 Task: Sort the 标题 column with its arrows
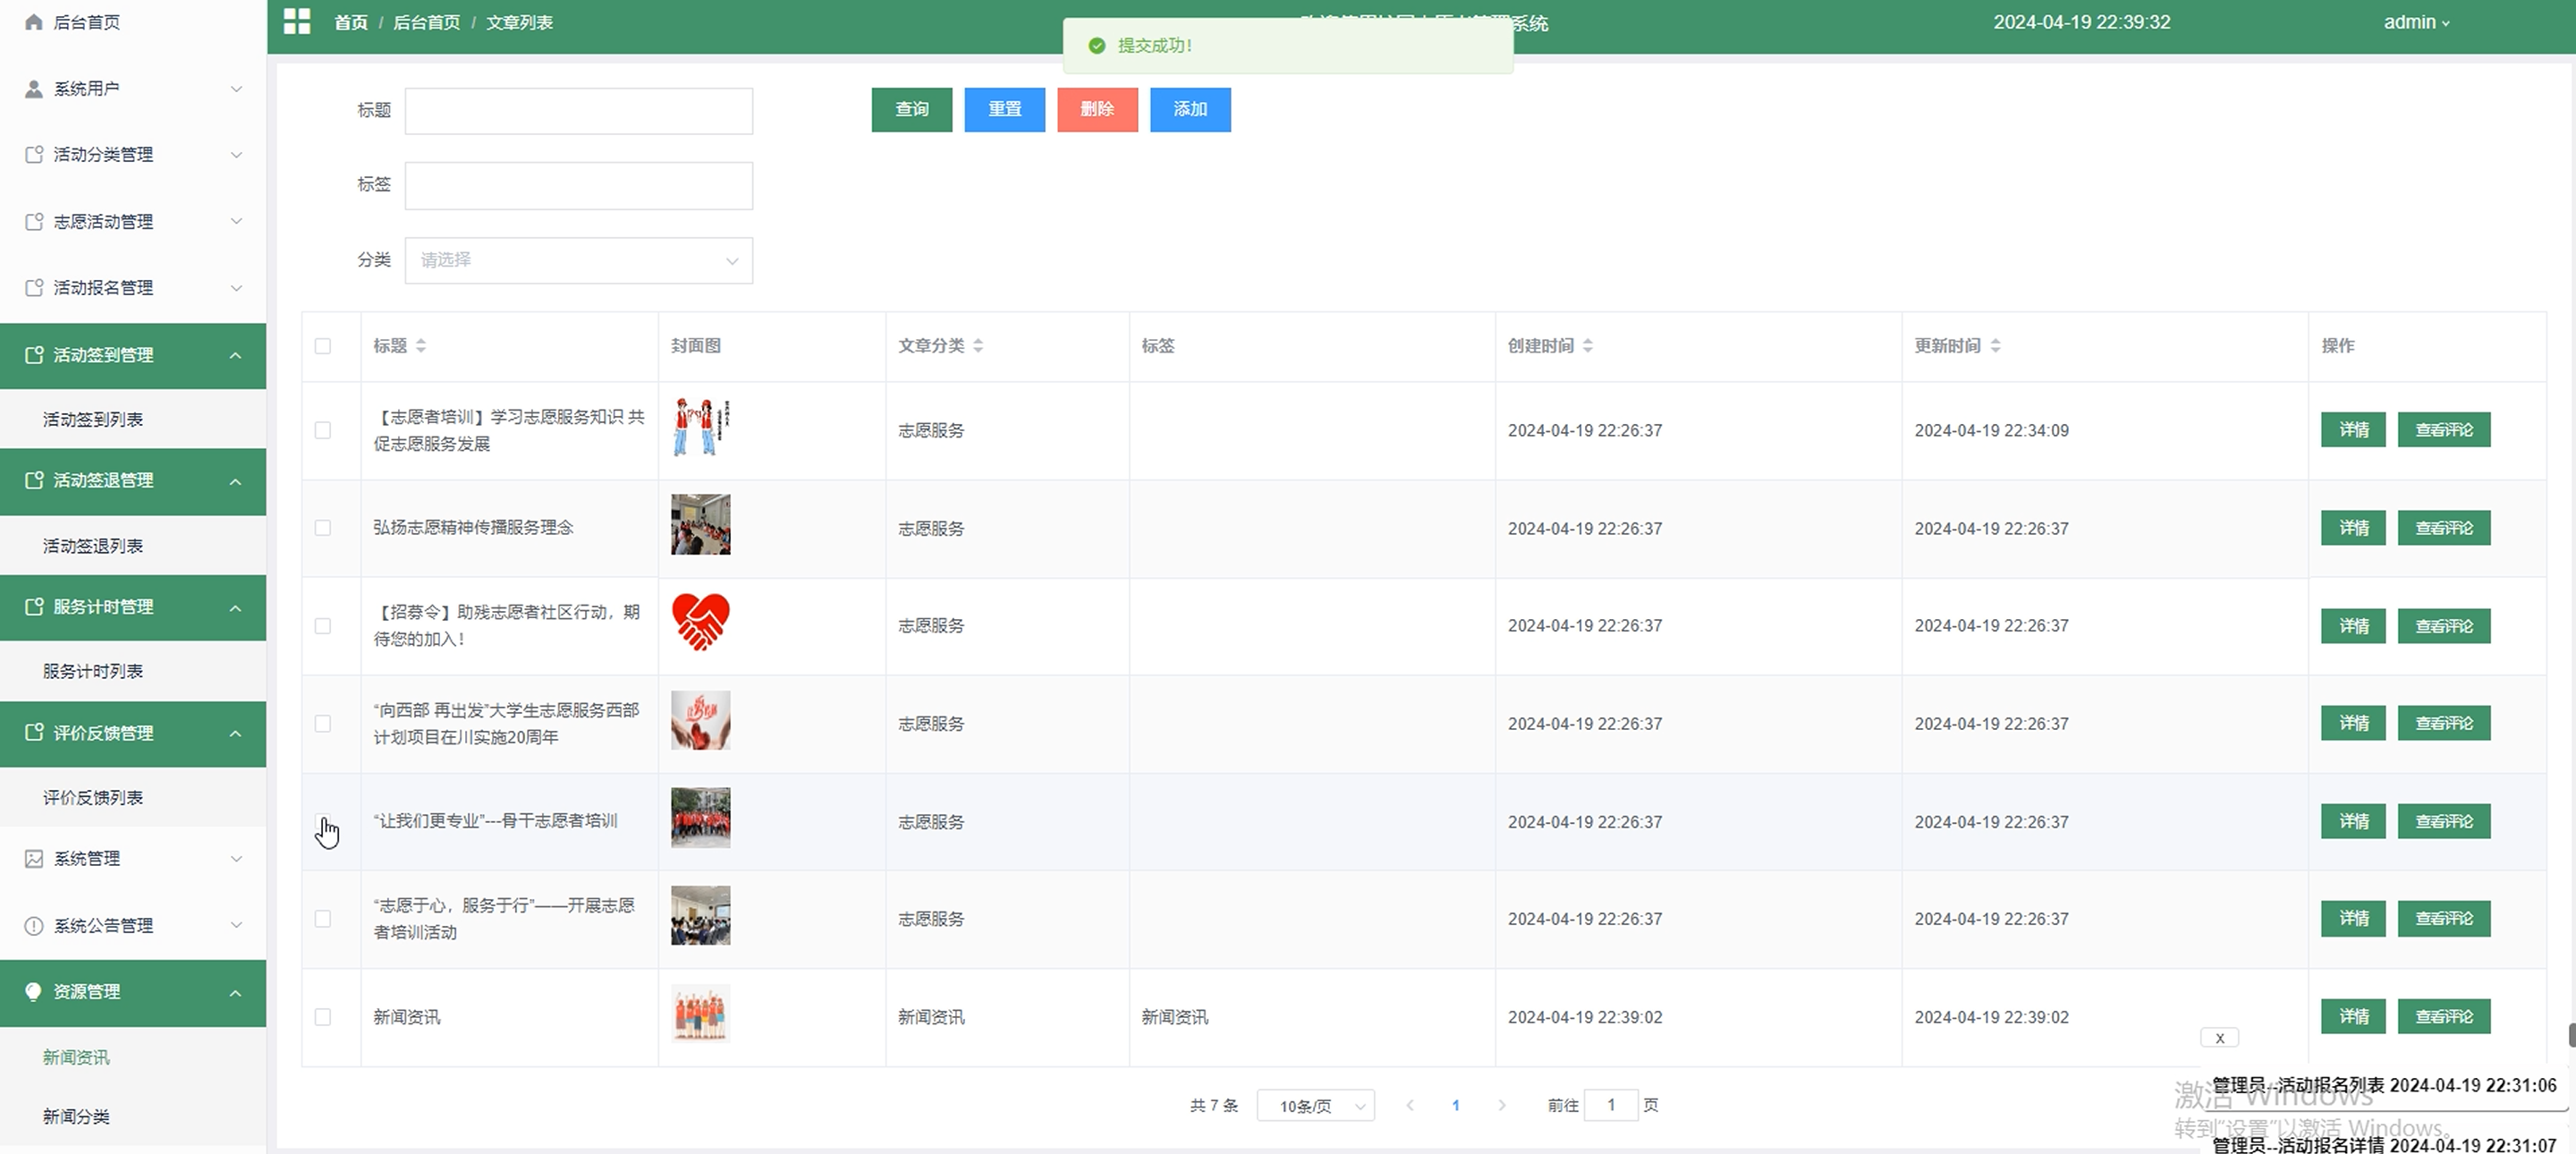coord(421,345)
